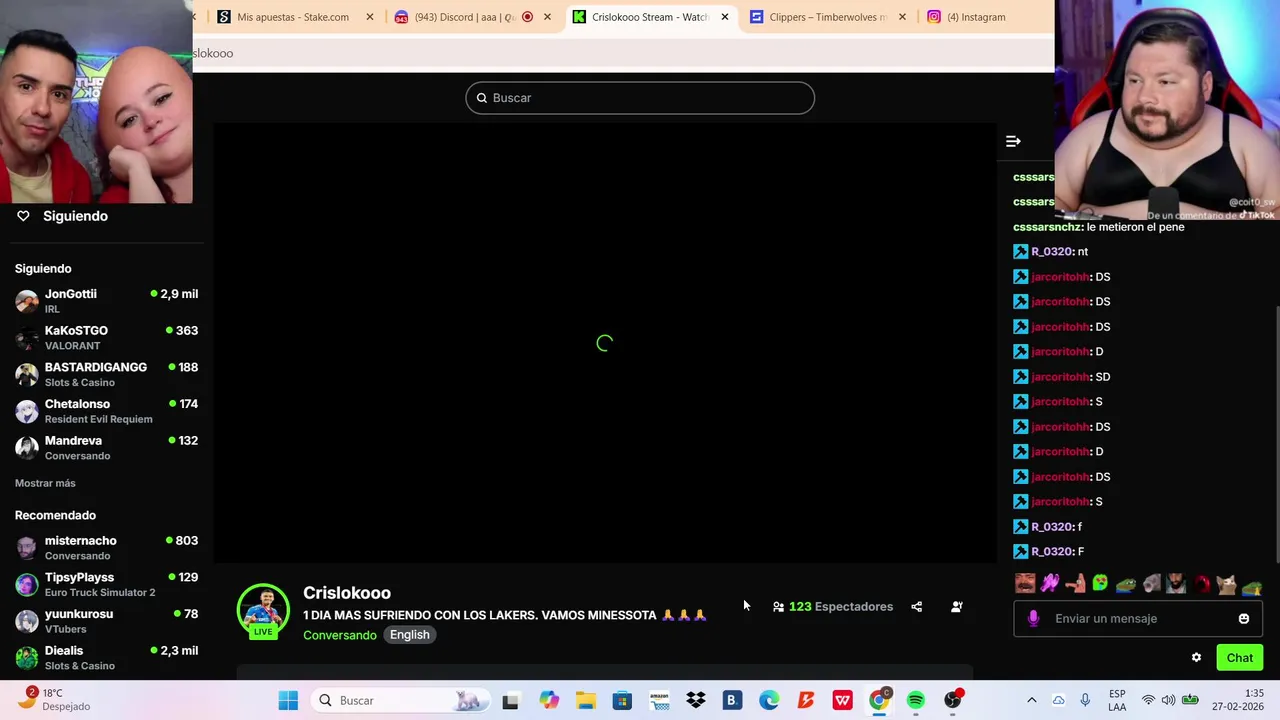Screen dimensions: 1280x720
Task: Open Dropbox from the taskbar
Action: coord(696,700)
